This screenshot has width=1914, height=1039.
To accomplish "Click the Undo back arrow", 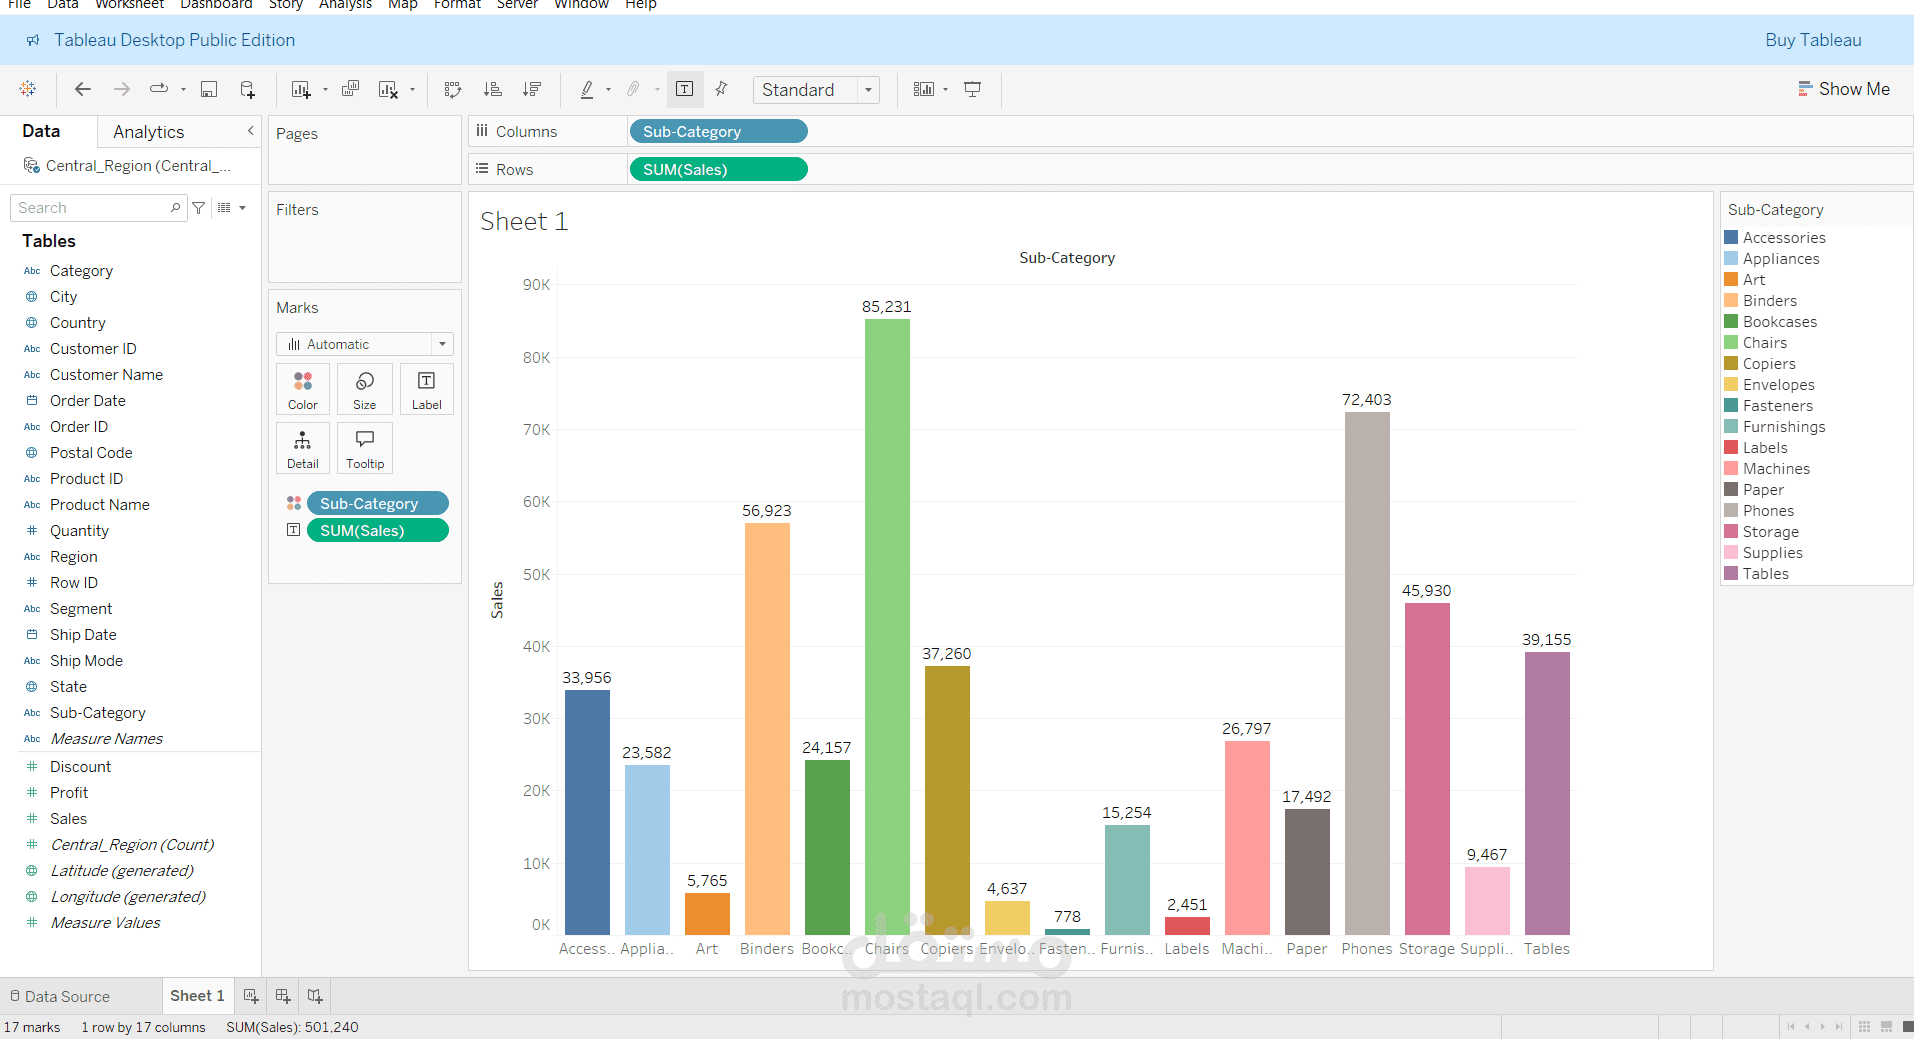I will pyautogui.click(x=83, y=89).
